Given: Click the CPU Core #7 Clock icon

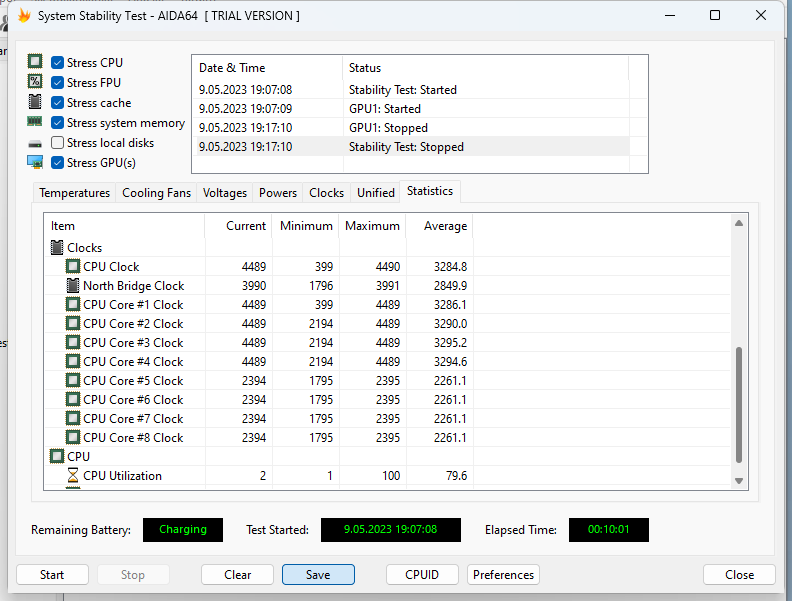Looking at the screenshot, I should point(73,419).
